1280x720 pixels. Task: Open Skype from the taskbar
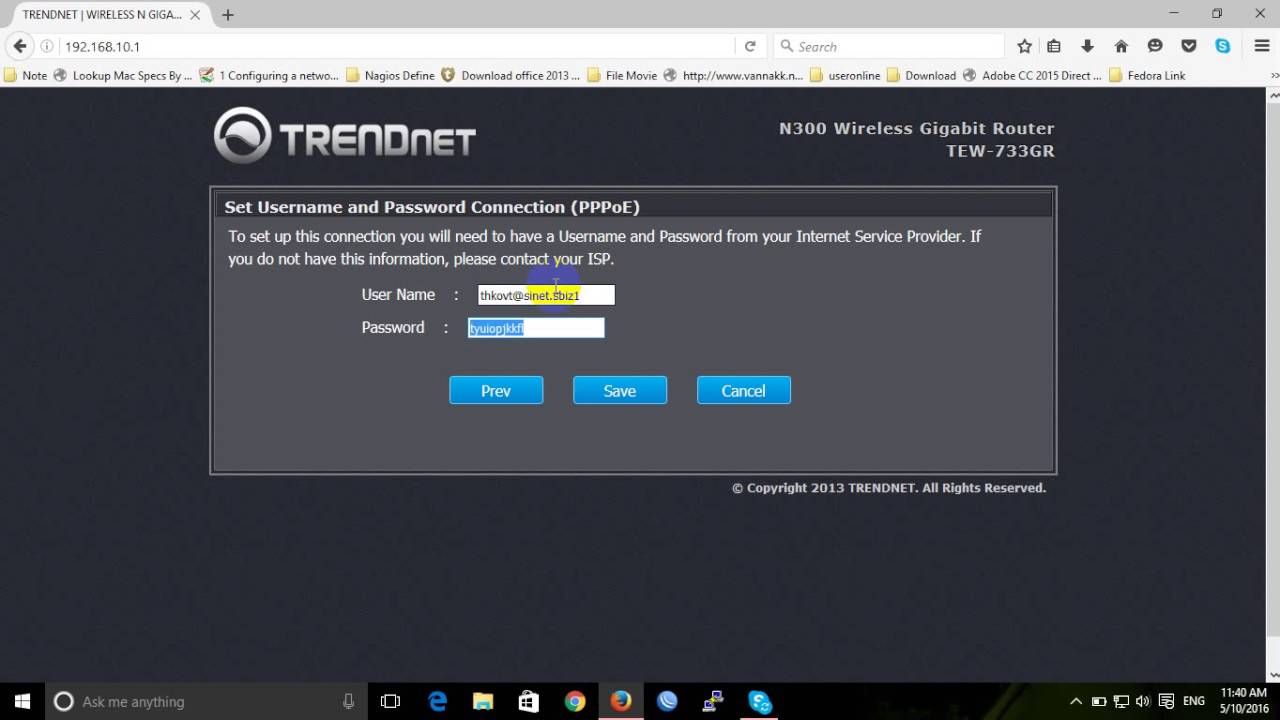point(759,701)
